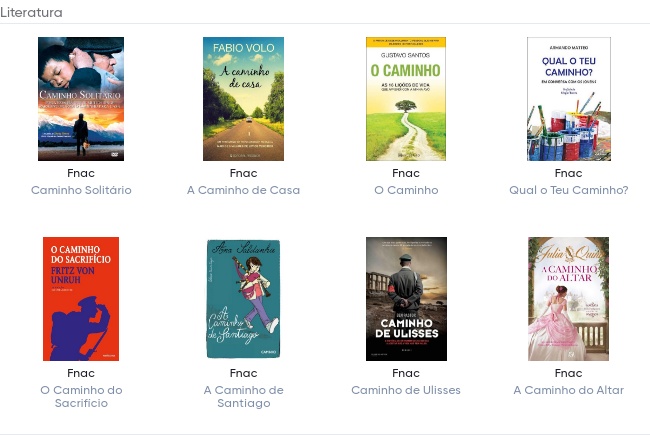Select the Caminho de Ulisses cover image

(x=406, y=299)
